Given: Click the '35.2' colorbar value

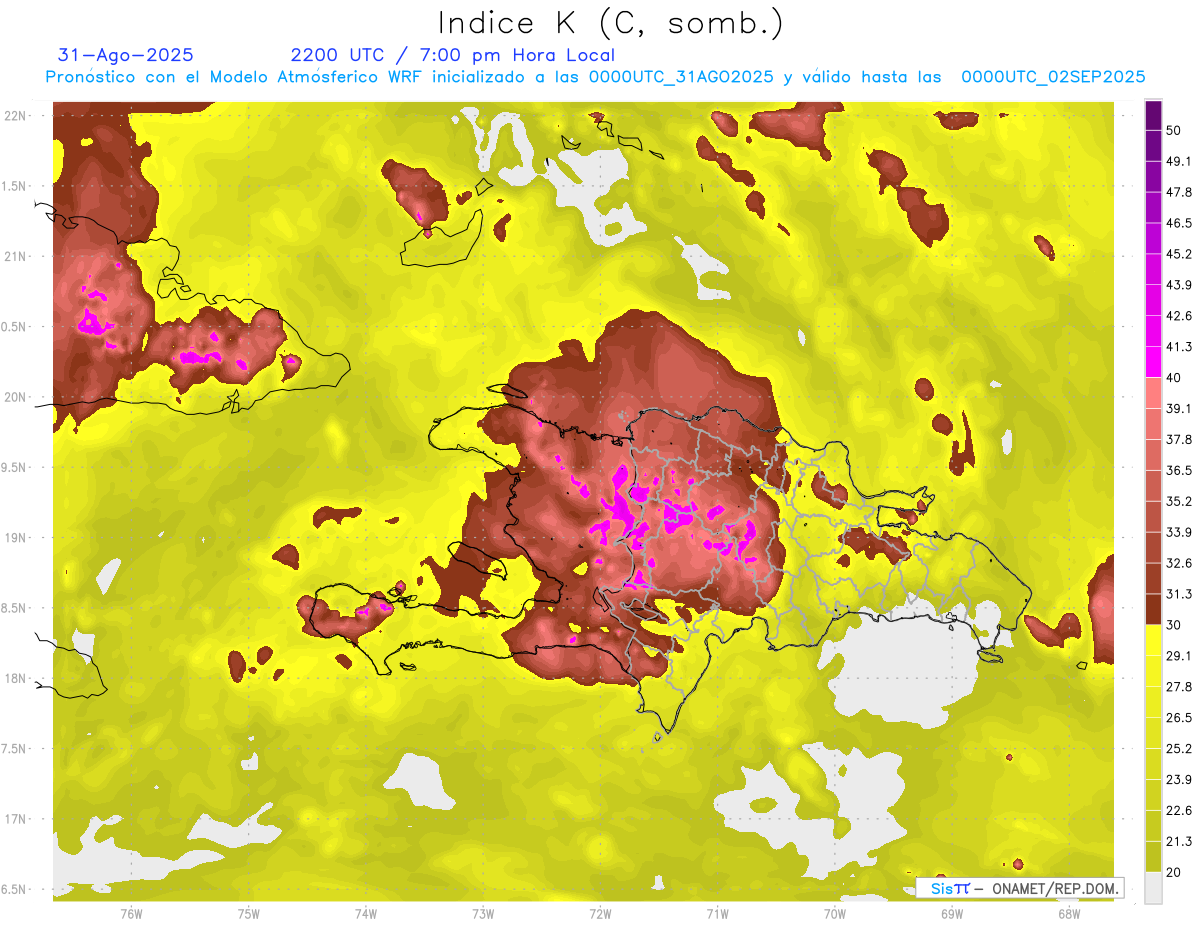Looking at the screenshot, I should pyautogui.click(x=1178, y=501).
